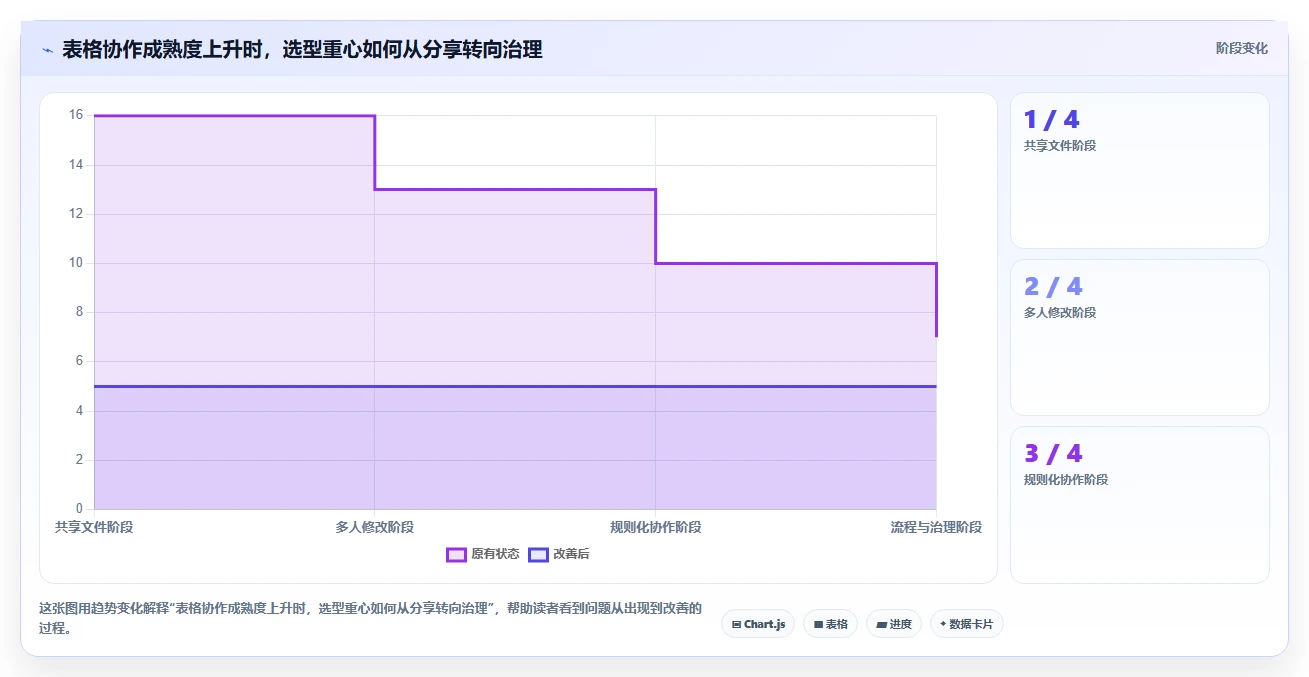
Task: Click the Chart.js tag chip
Action: pos(758,624)
